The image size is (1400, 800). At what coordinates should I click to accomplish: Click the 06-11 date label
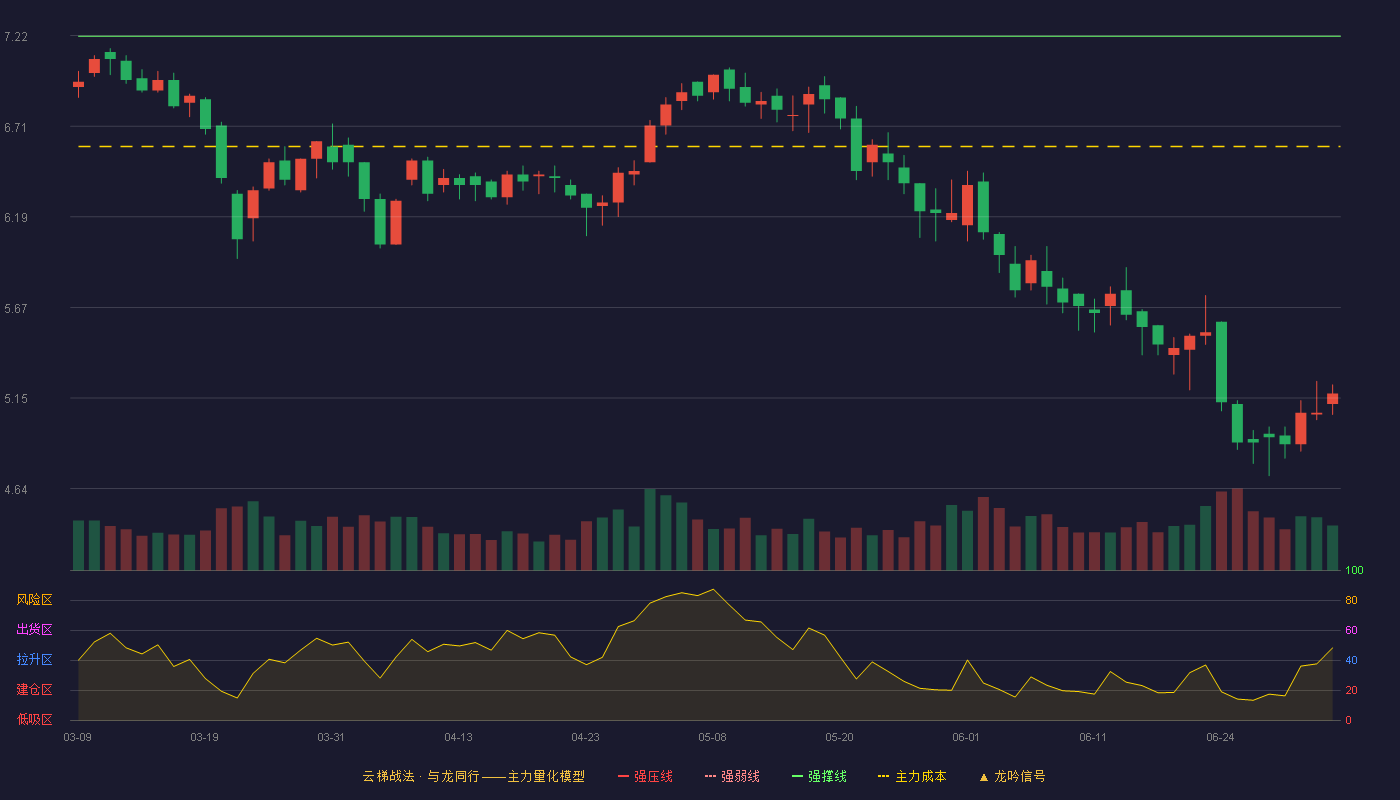1093,737
